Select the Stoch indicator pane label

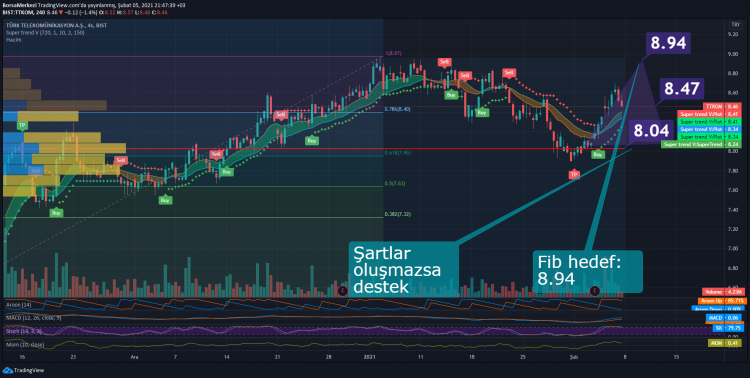coord(24,331)
